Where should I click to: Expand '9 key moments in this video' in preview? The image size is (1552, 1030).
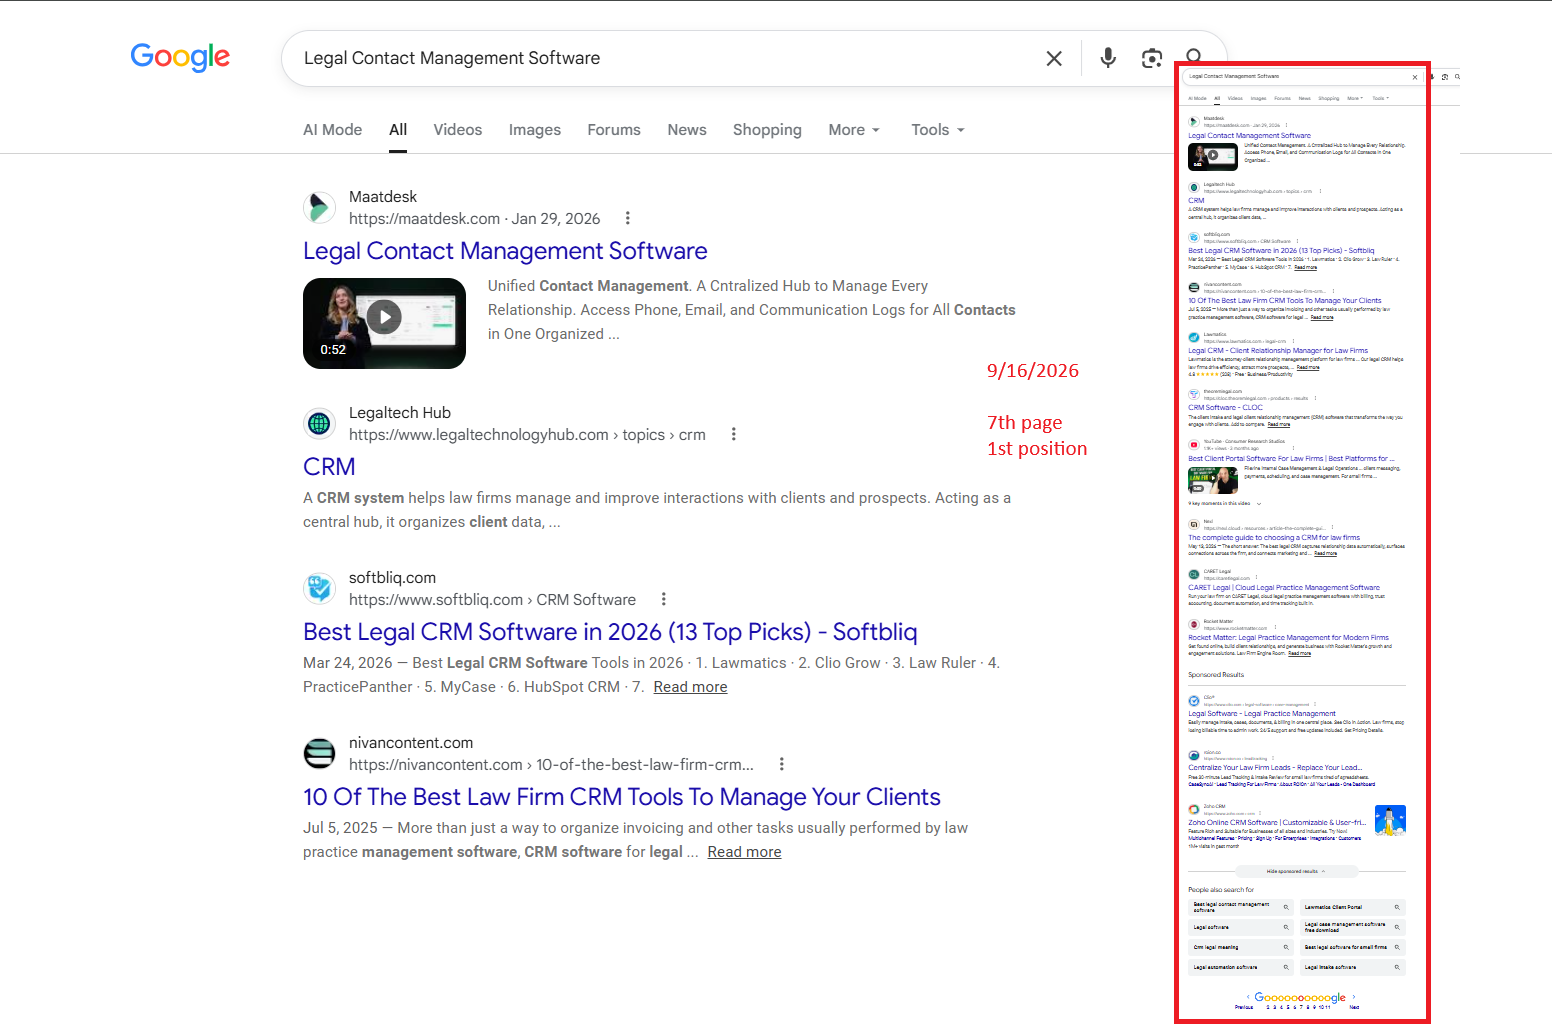[x=1225, y=503]
